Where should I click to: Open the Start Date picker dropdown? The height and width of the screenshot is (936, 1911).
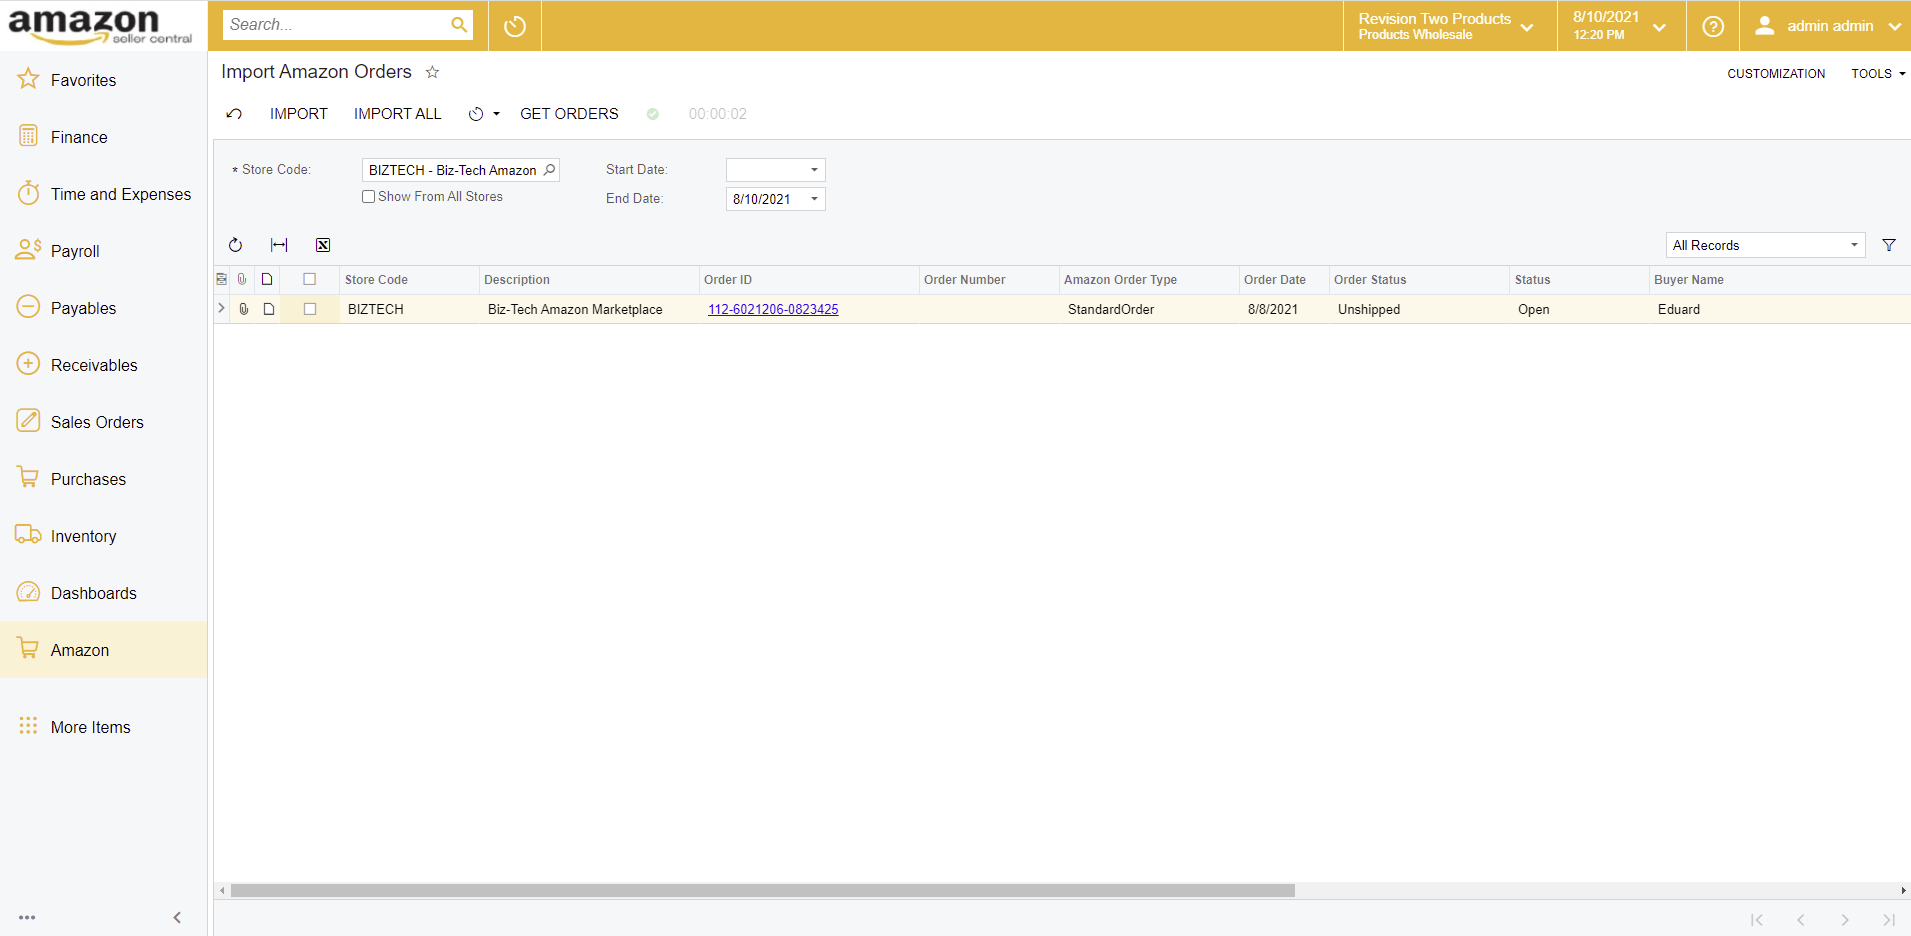click(x=814, y=170)
